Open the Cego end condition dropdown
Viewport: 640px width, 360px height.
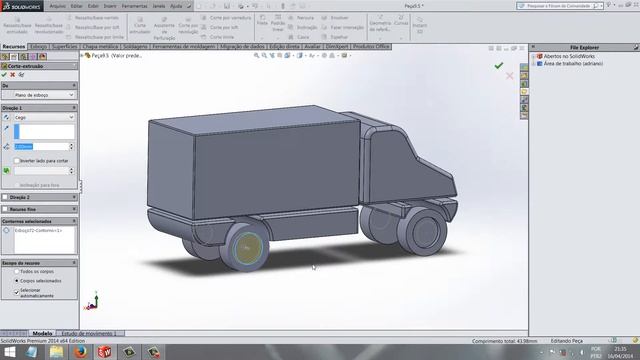point(44,118)
